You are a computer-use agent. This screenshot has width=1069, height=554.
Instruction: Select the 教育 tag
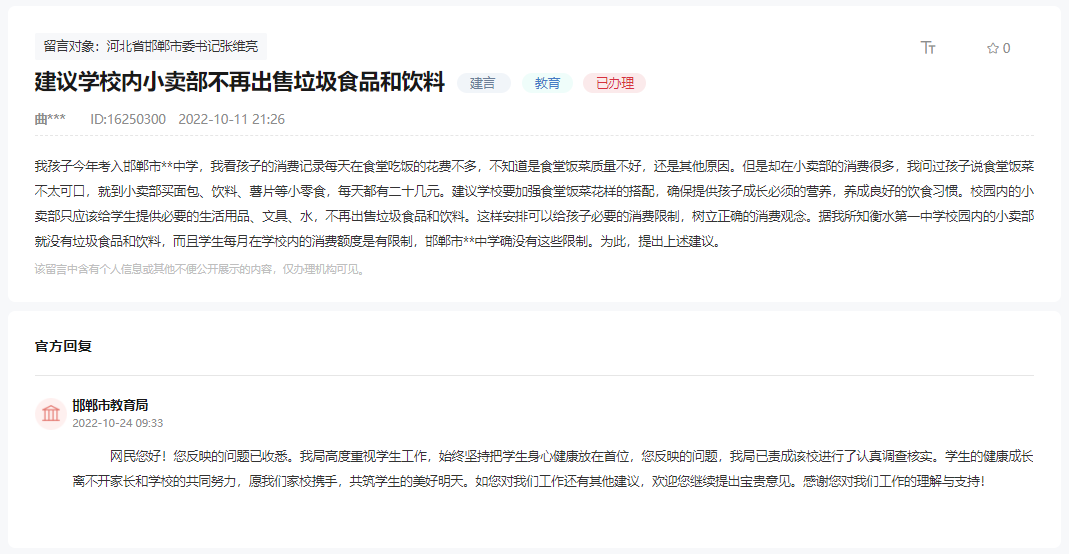[547, 83]
